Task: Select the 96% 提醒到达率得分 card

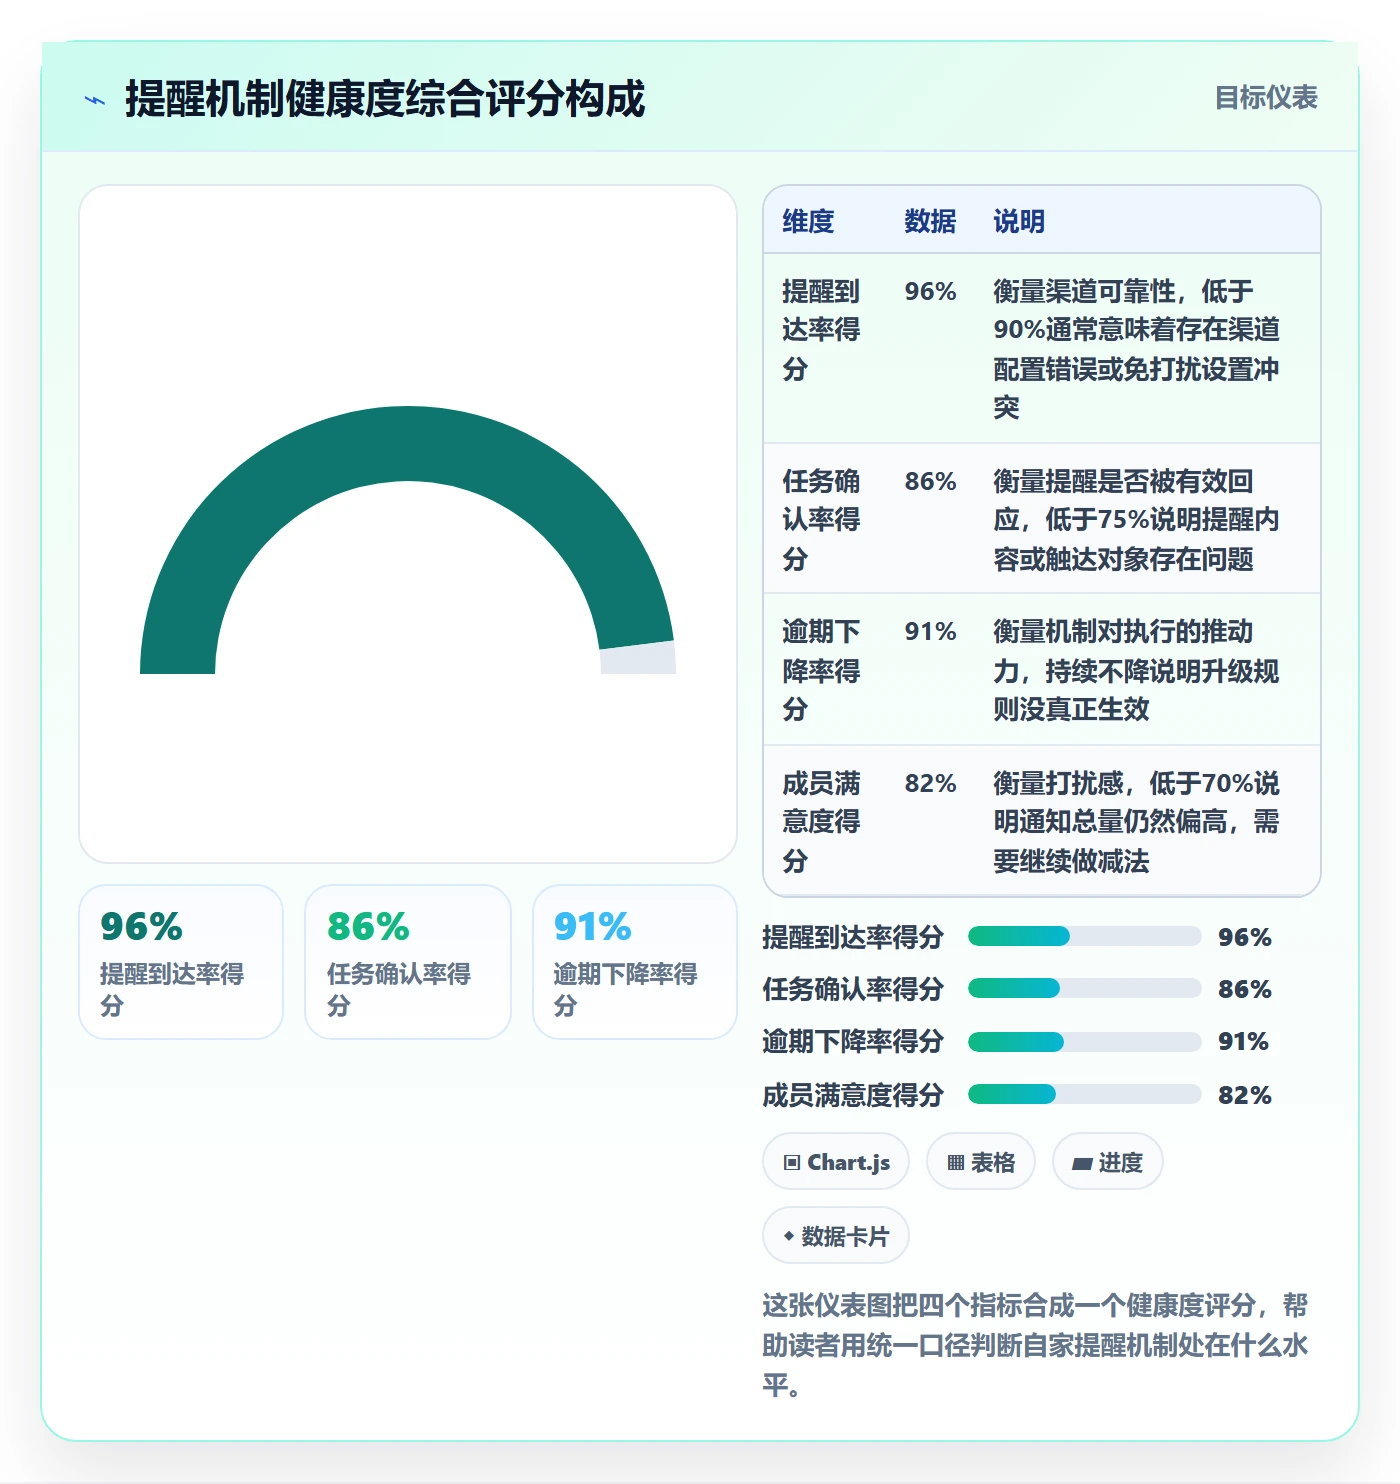Action: click(181, 962)
